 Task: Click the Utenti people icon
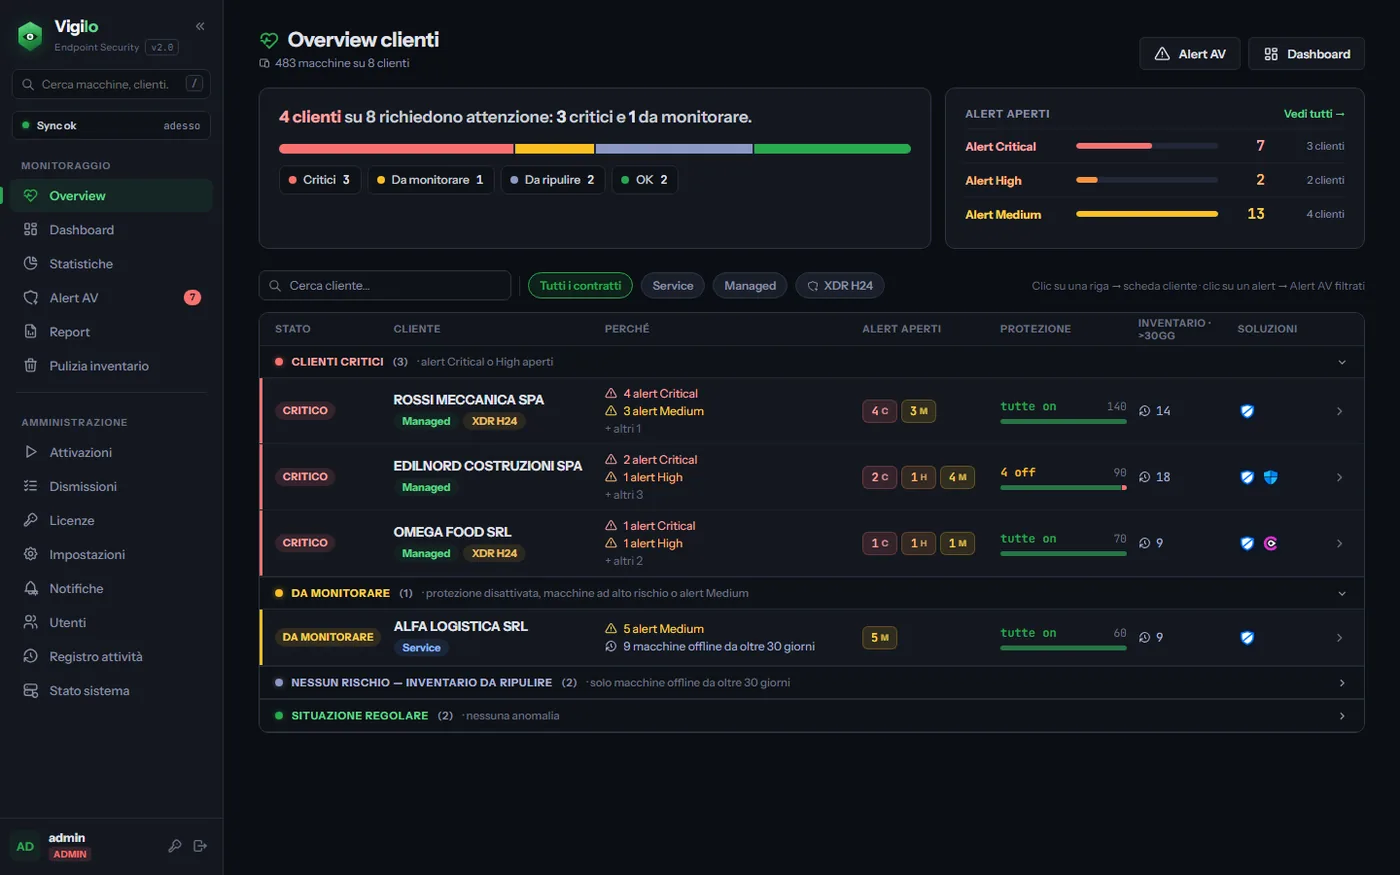click(x=31, y=622)
